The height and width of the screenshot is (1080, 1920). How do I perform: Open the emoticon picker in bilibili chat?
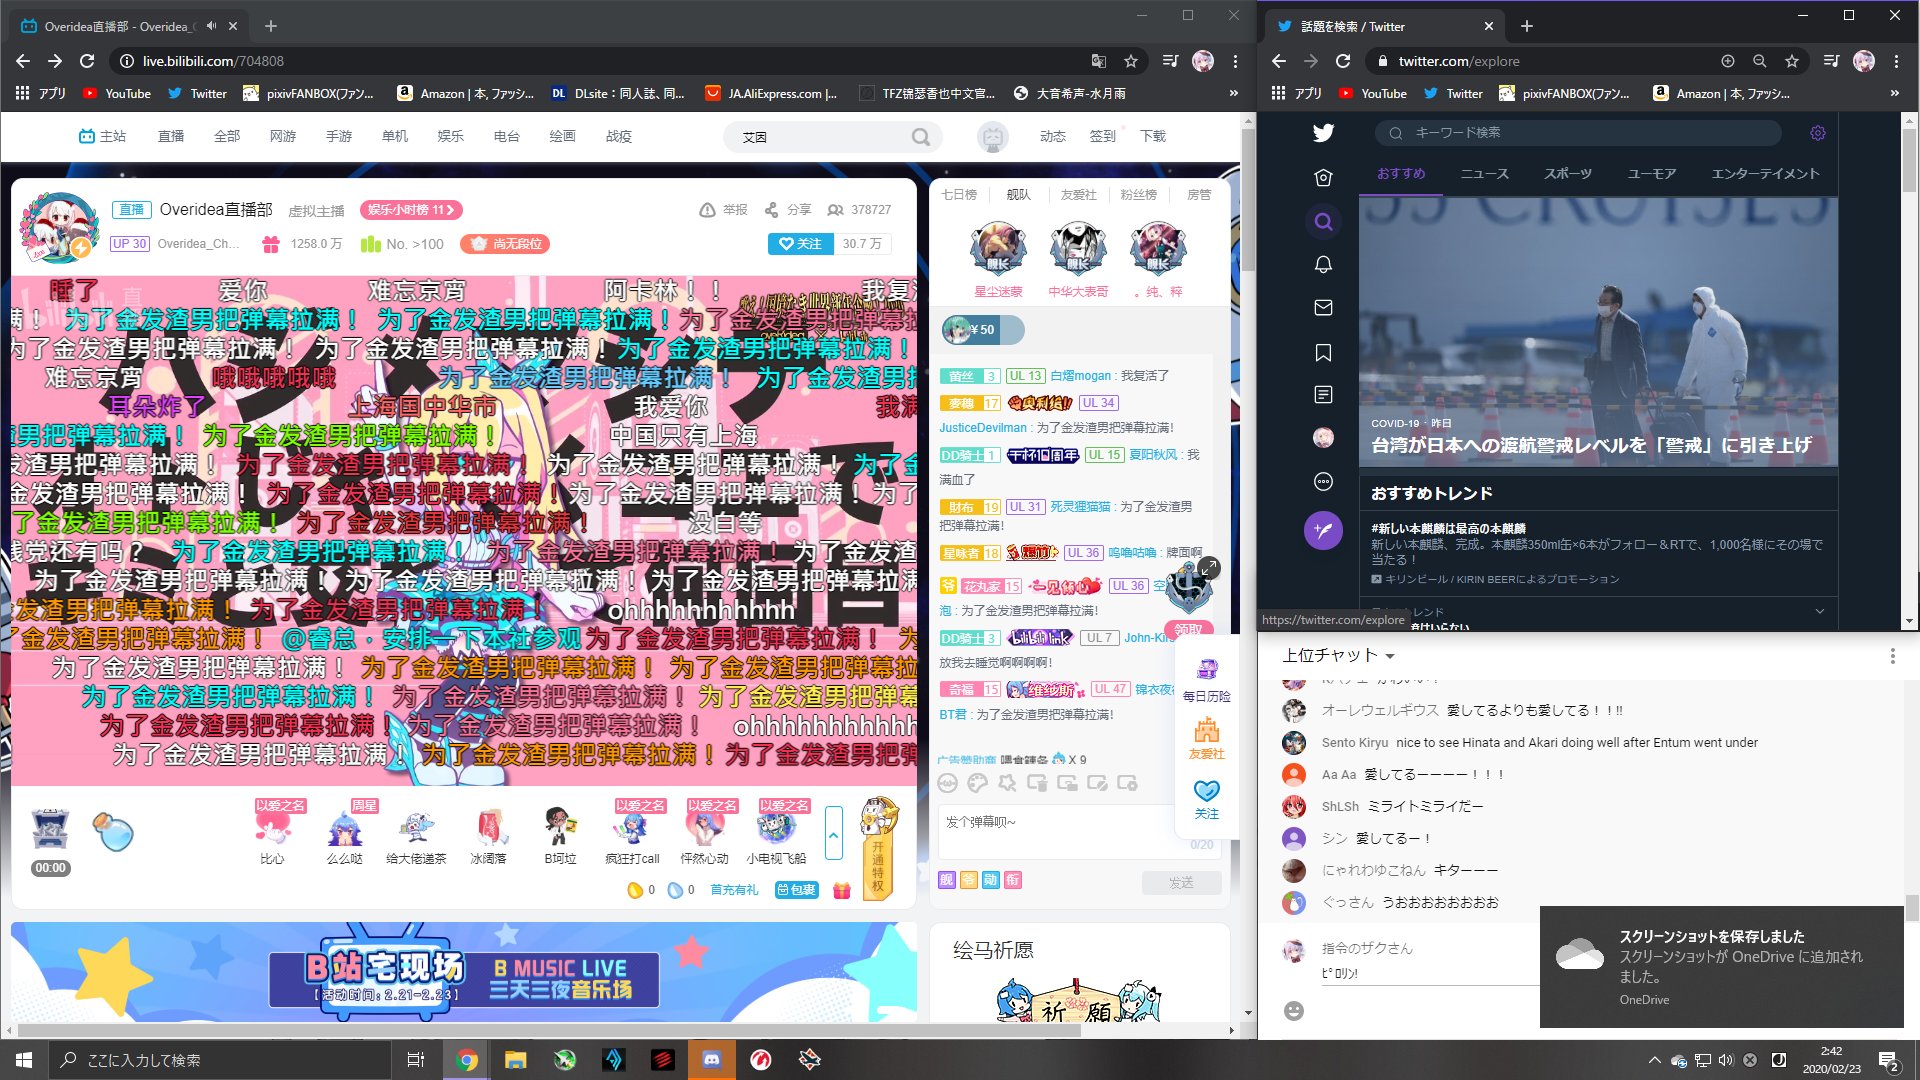point(947,783)
